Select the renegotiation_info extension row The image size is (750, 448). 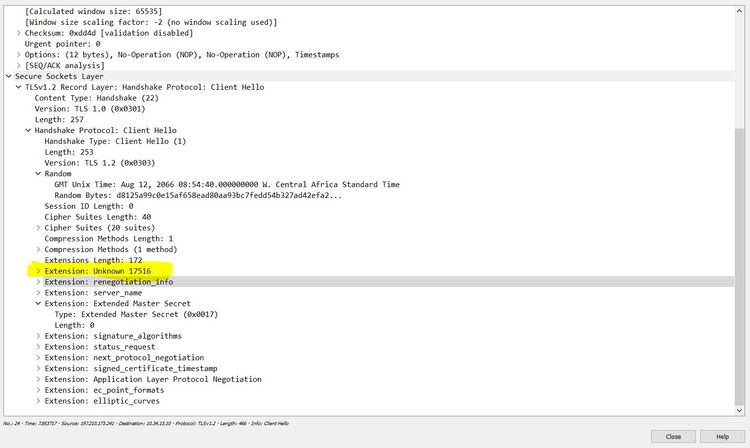109,282
